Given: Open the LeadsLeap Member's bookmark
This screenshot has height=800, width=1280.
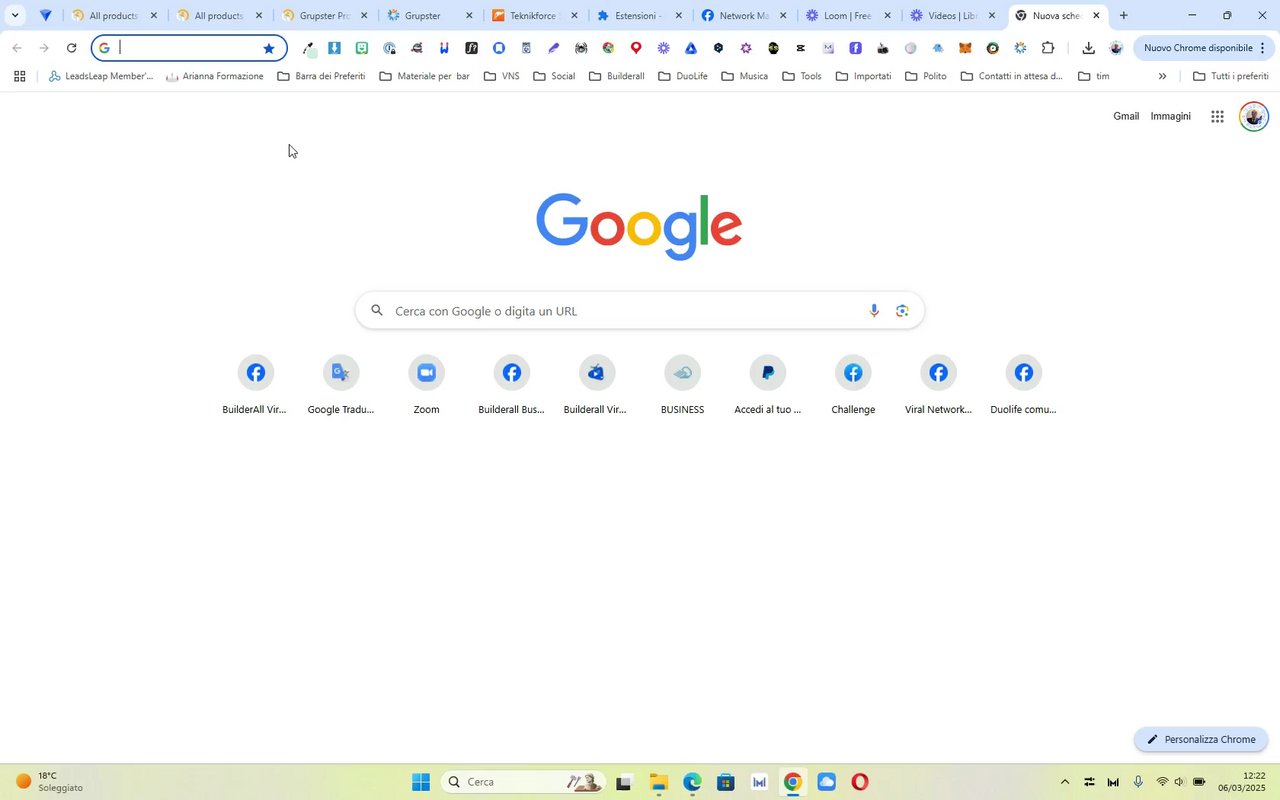Looking at the screenshot, I should [100, 76].
